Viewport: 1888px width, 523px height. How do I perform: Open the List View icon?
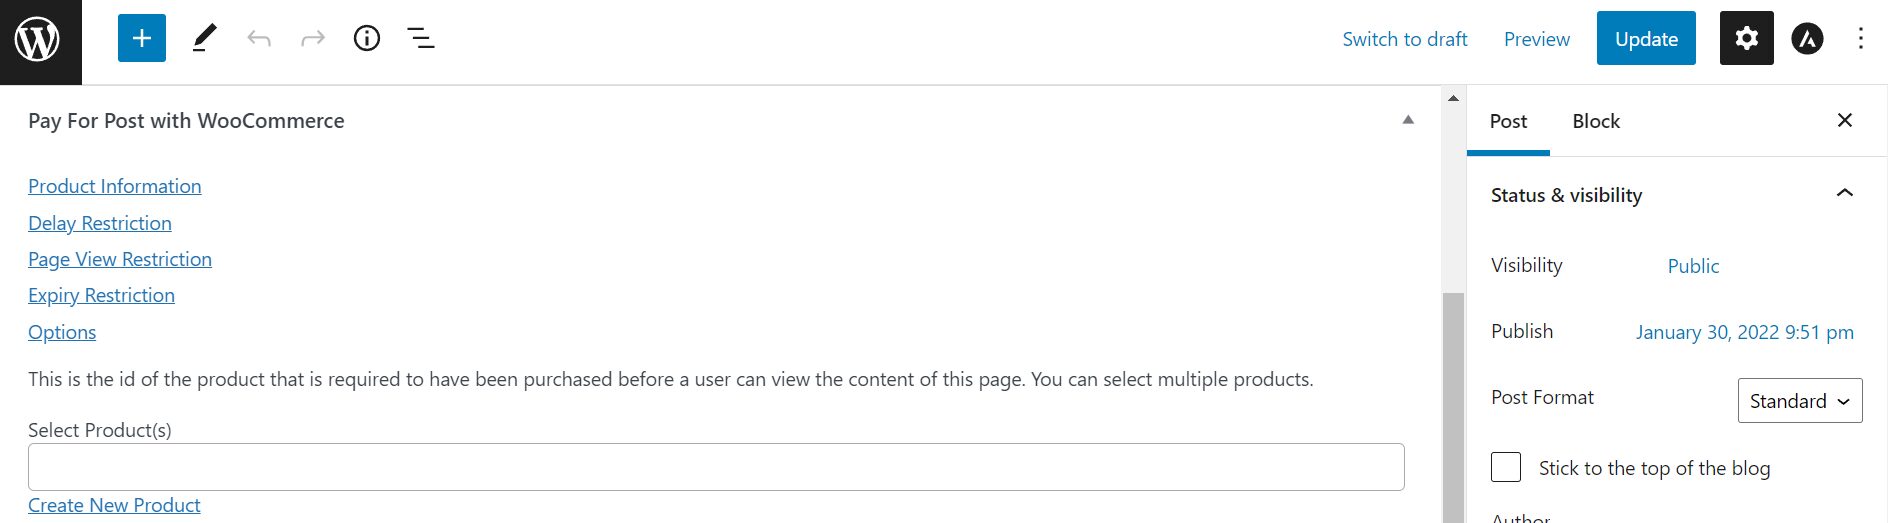tap(421, 39)
